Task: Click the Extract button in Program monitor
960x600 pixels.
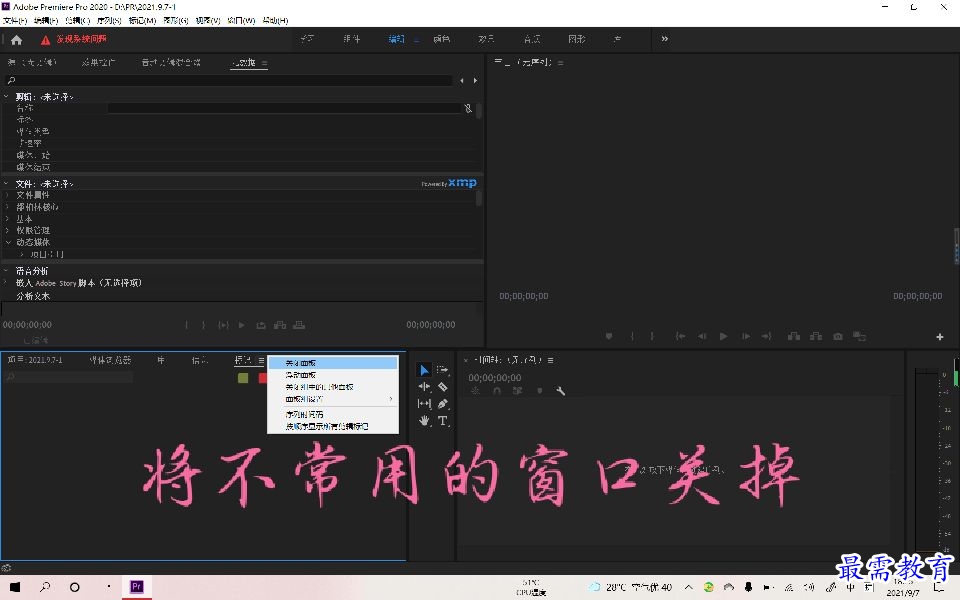Action: (816, 336)
